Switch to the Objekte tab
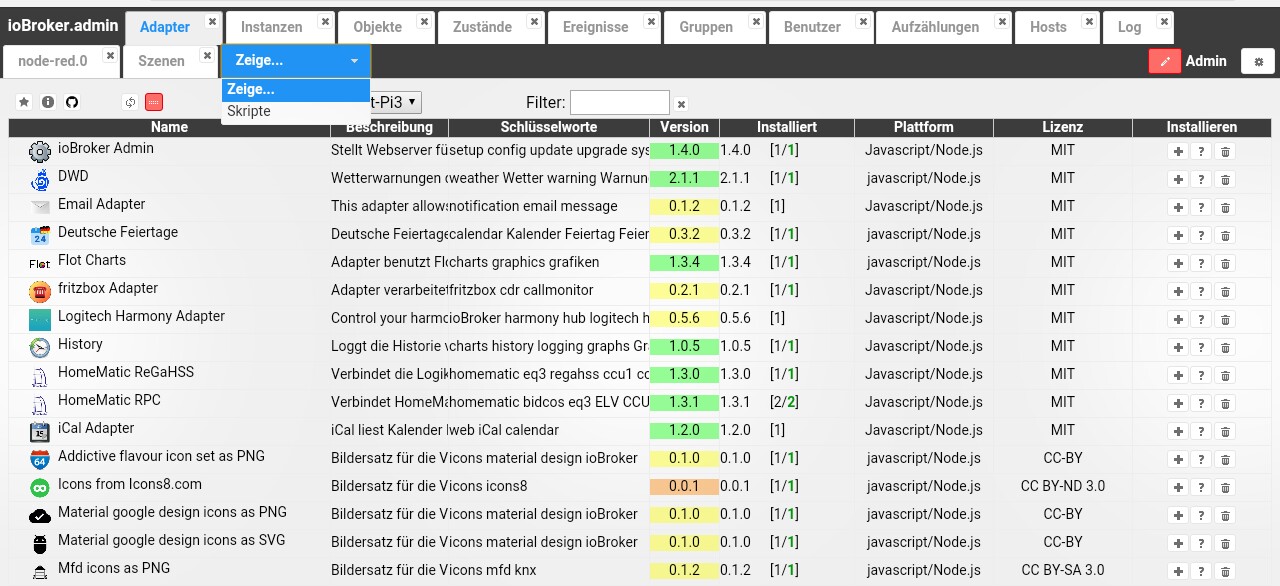The width and height of the screenshot is (1280, 586). (x=378, y=27)
